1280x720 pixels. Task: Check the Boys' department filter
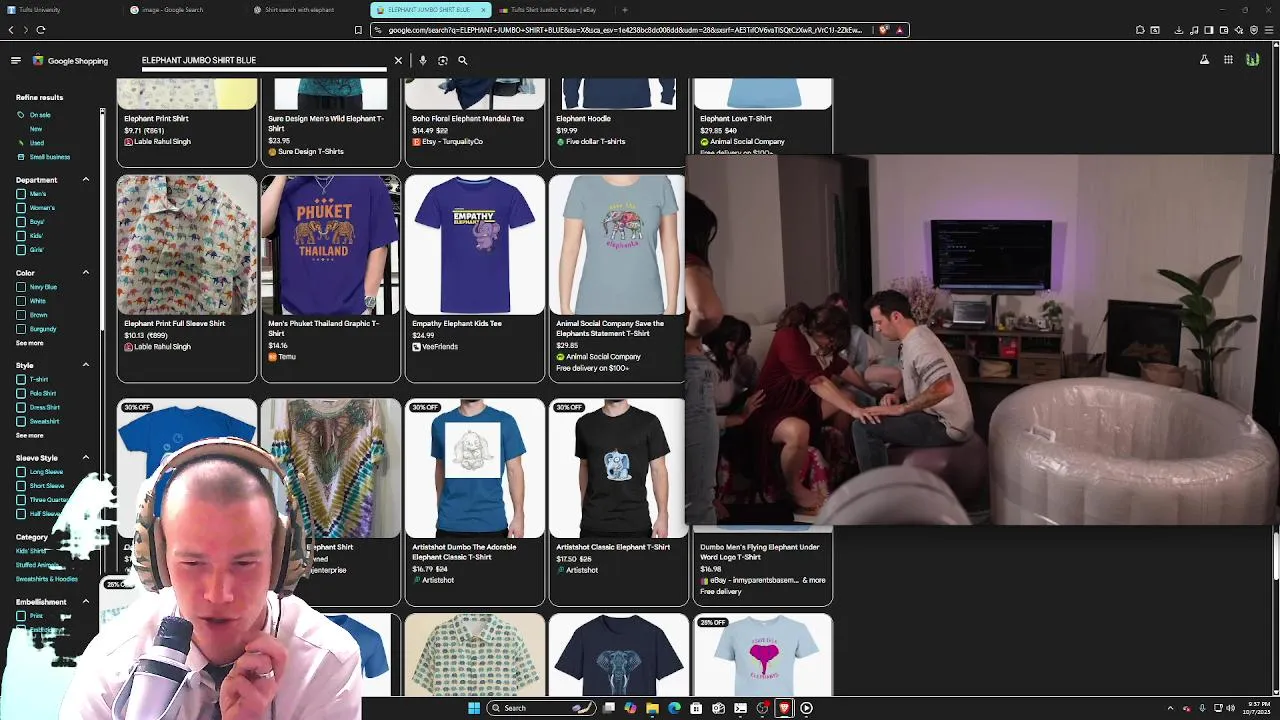(21, 222)
